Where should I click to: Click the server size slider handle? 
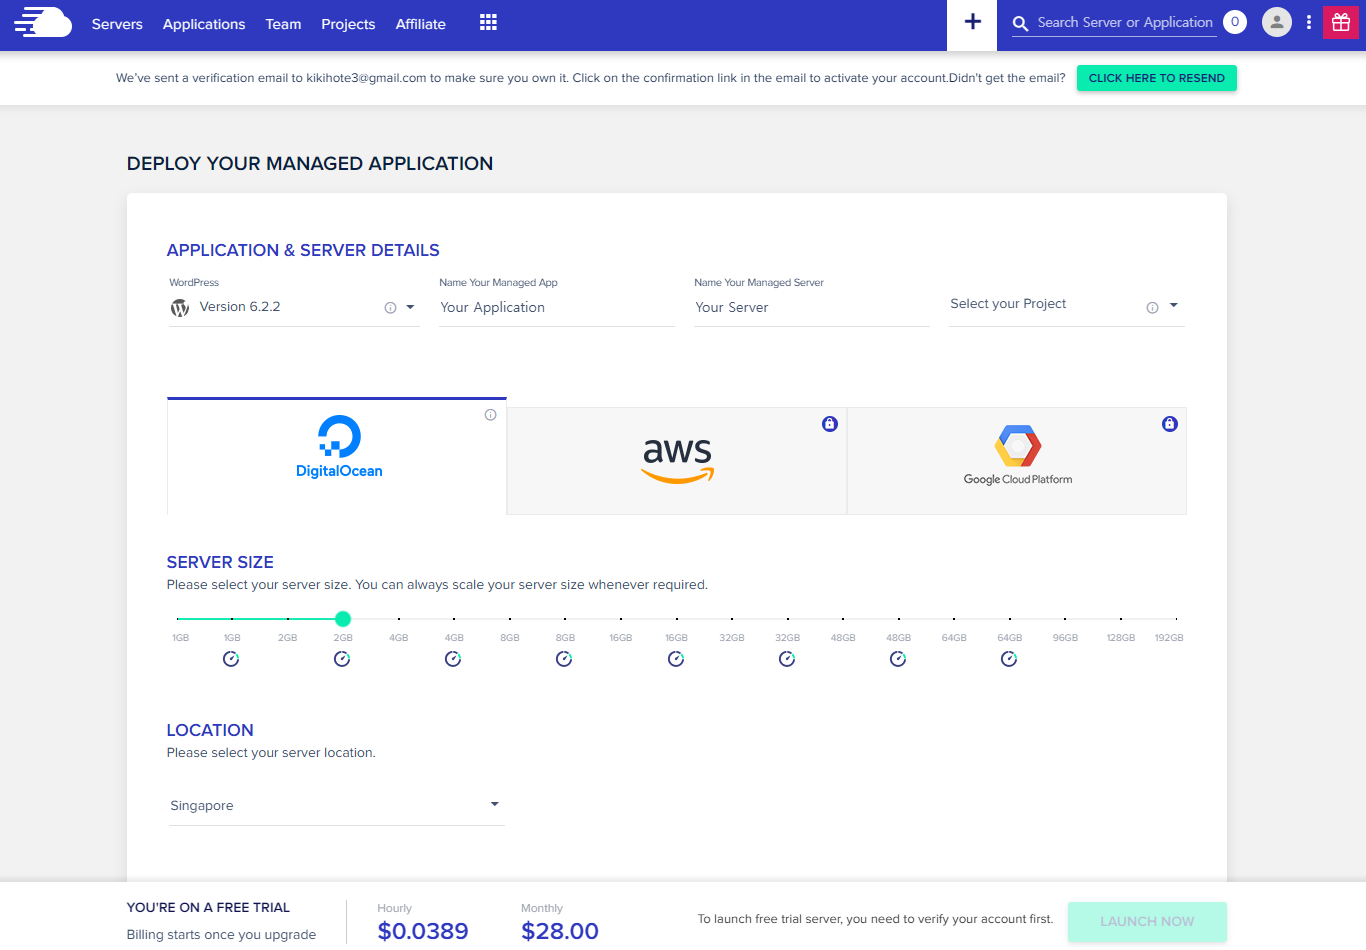[343, 619]
